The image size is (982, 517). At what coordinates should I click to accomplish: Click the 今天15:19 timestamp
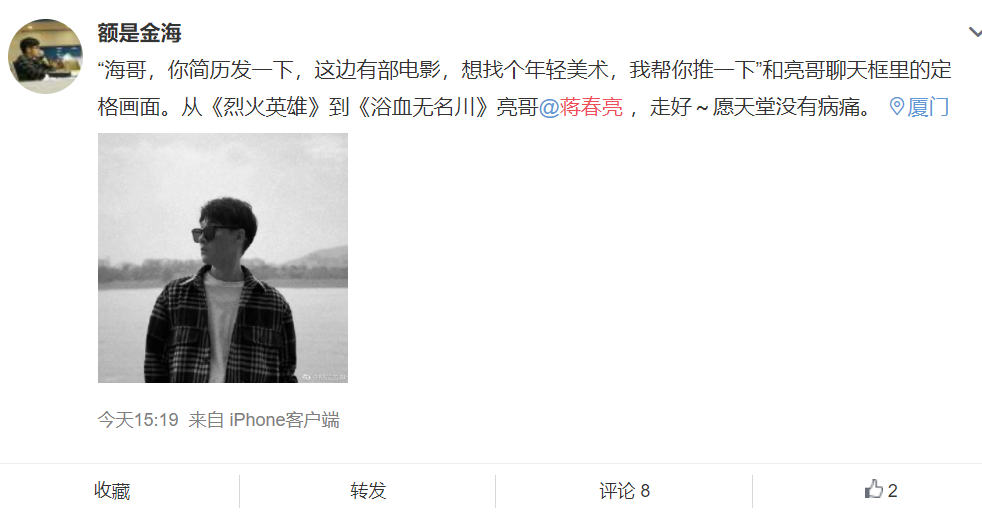pyautogui.click(x=138, y=419)
